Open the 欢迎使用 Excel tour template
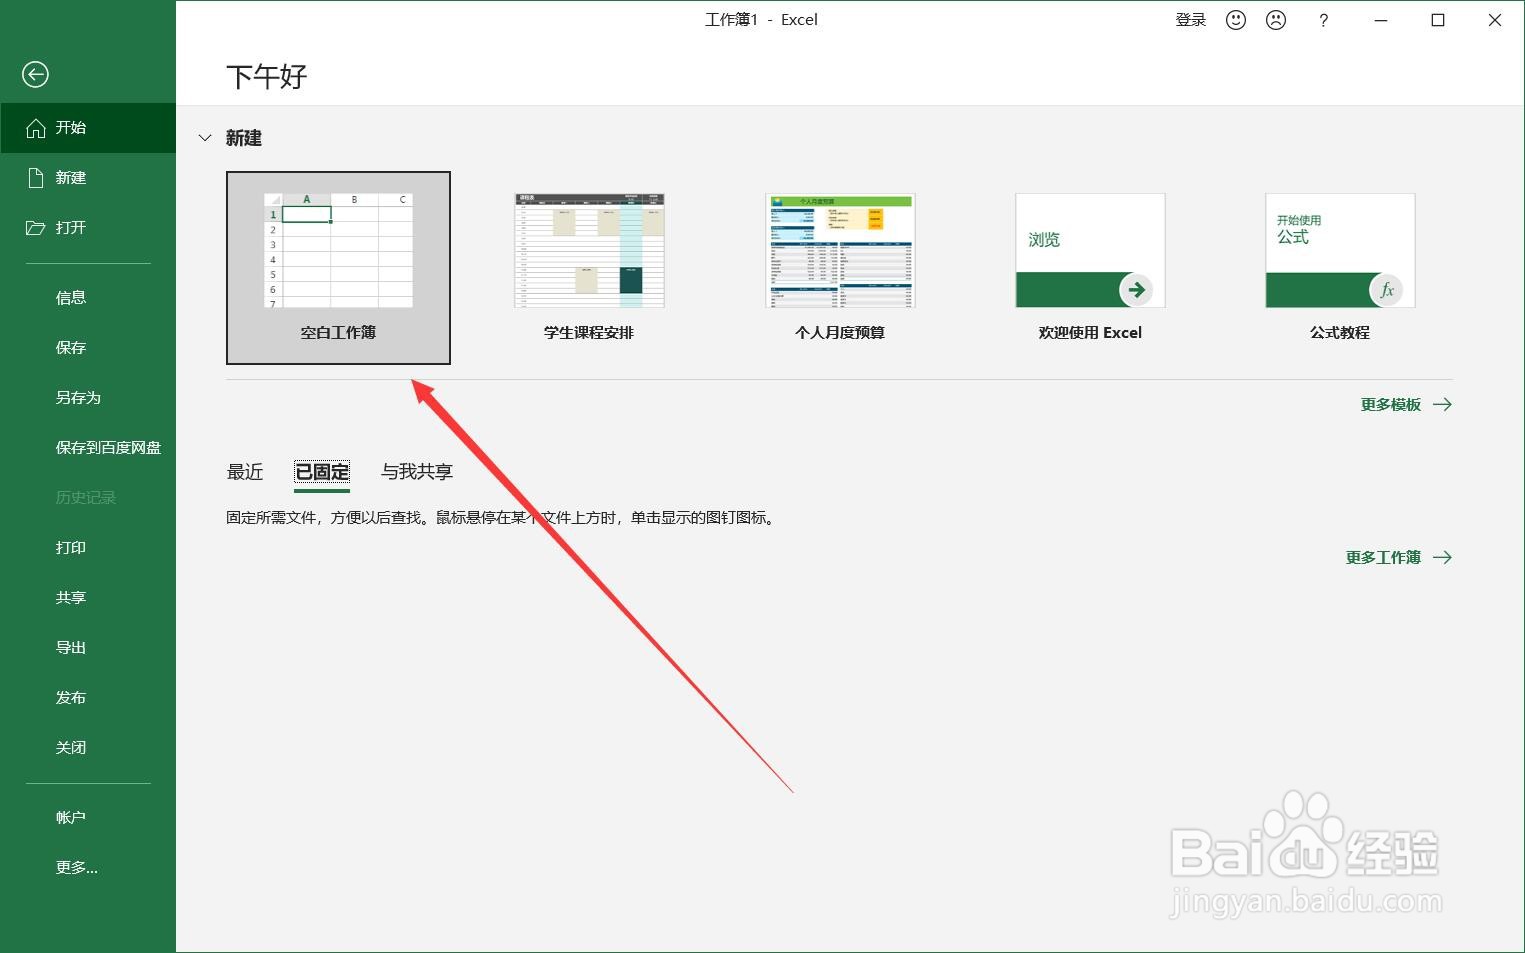Image resolution: width=1525 pixels, height=953 pixels. point(1090,268)
